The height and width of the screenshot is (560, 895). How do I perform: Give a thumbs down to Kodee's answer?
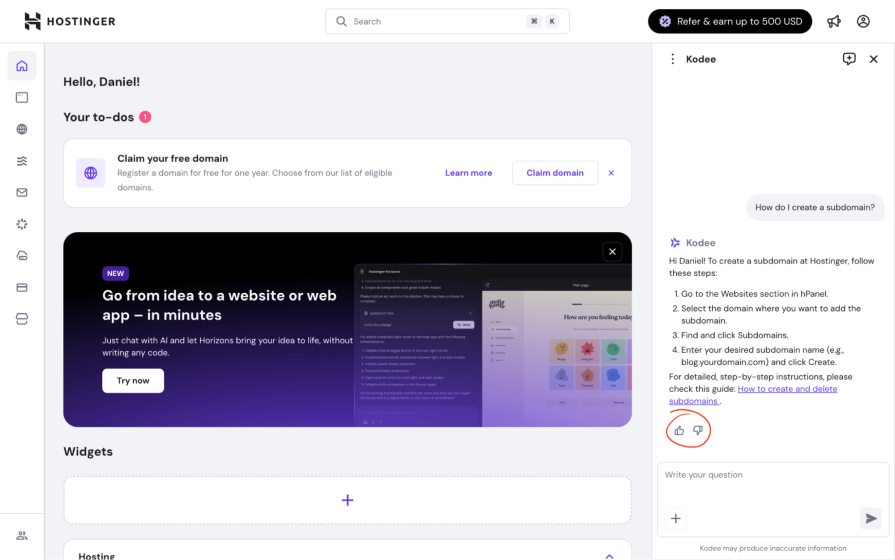coord(698,431)
